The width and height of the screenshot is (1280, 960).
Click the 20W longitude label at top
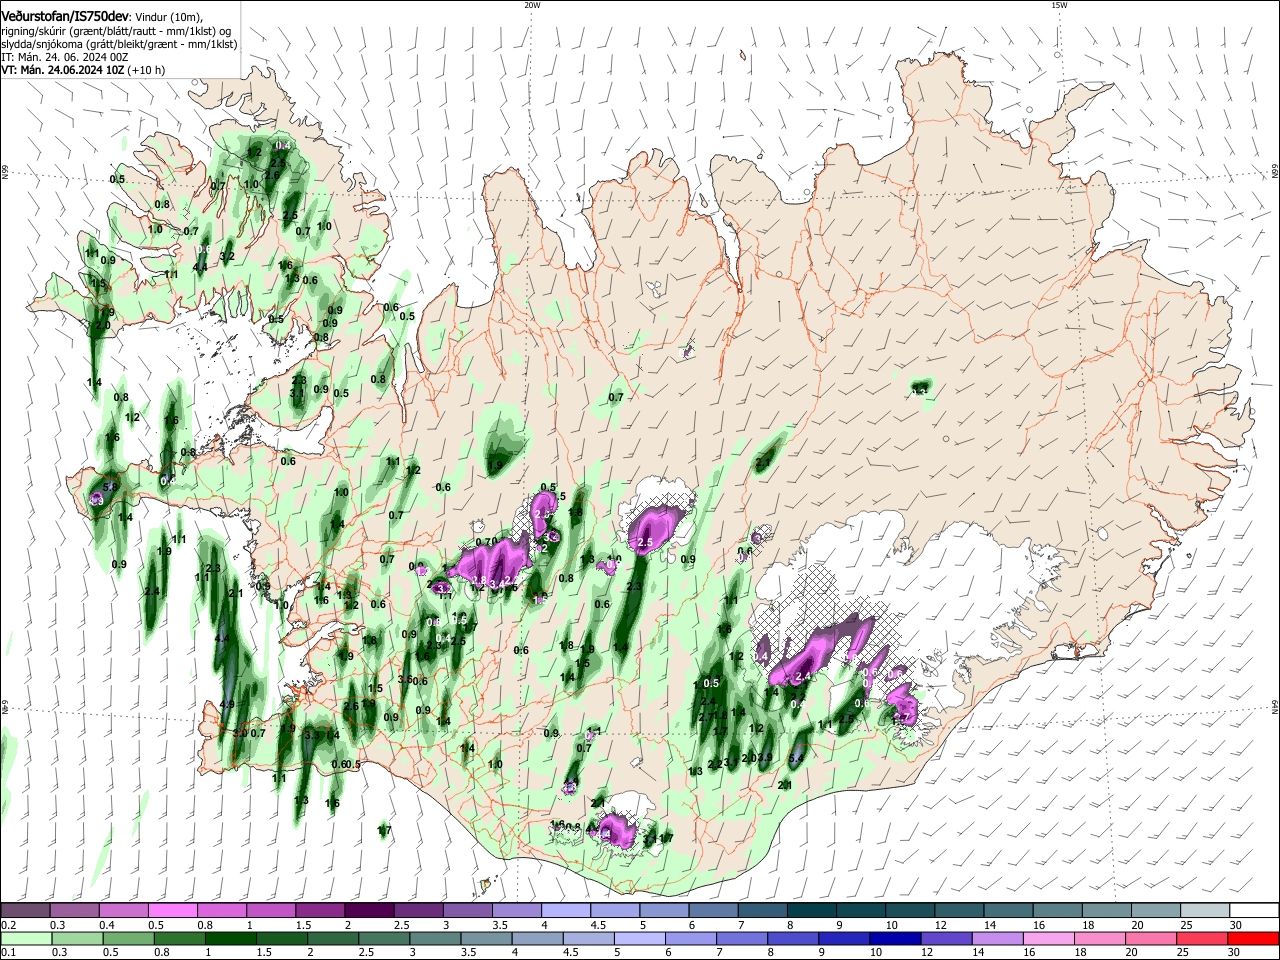coord(532,5)
